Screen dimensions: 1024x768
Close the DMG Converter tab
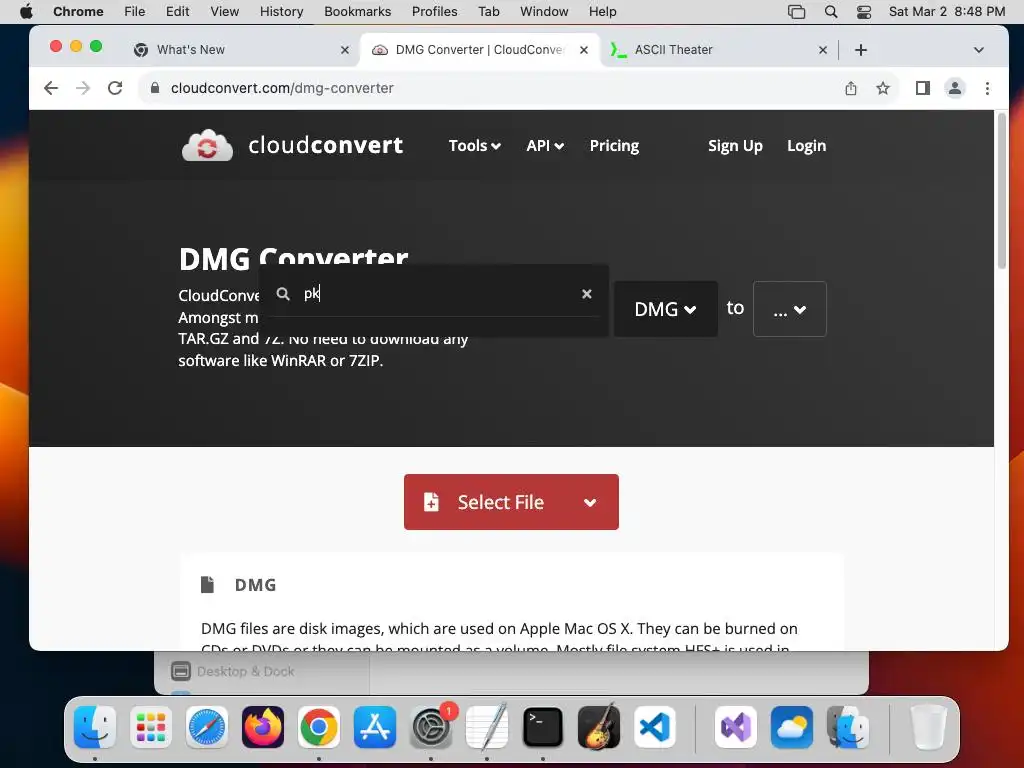[584, 50]
